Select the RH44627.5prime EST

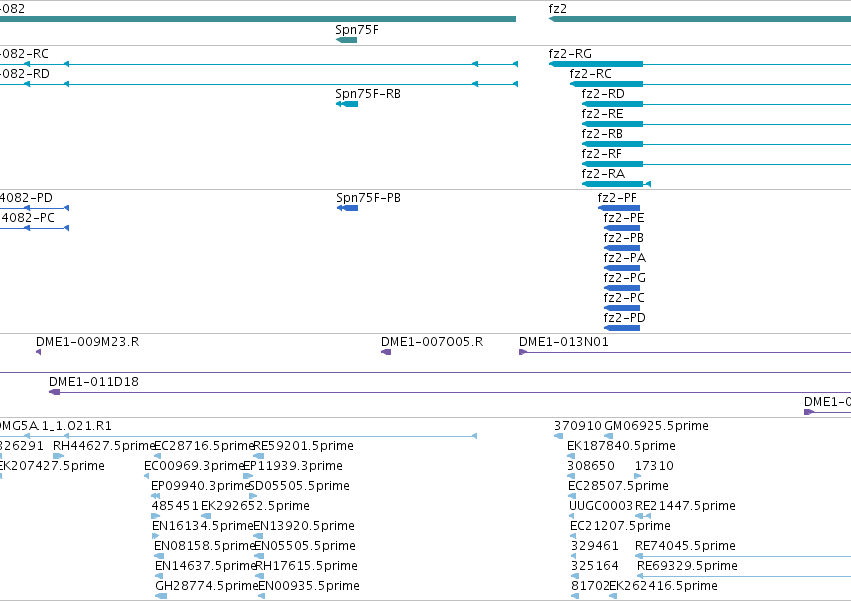[x=58, y=456]
